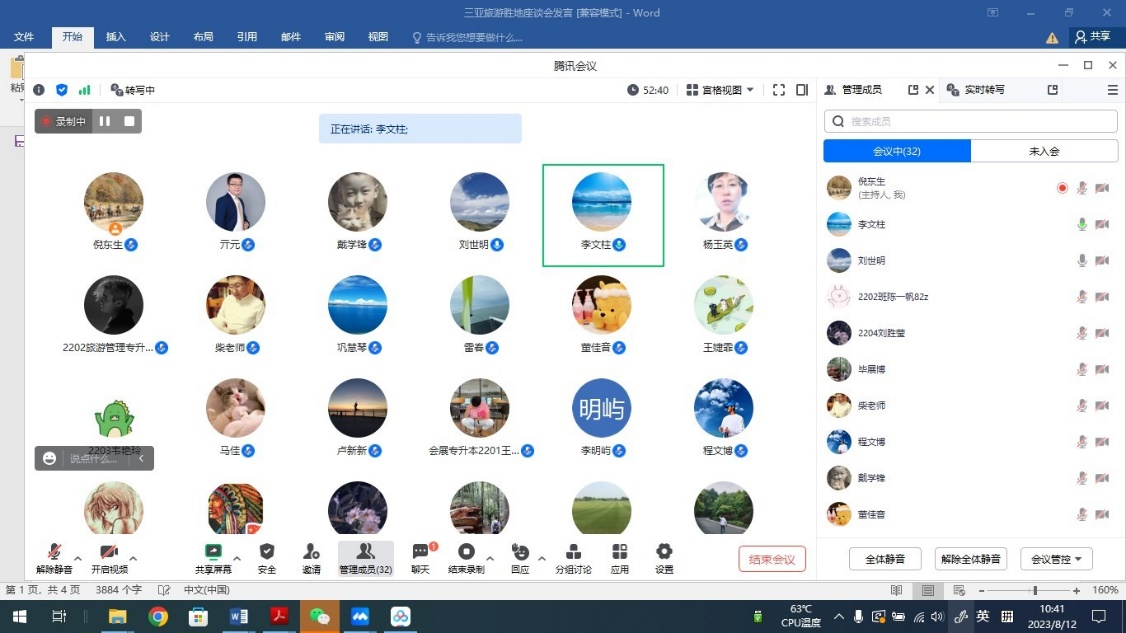Expand the arrow next to 共享屏幕
This screenshot has height=633, width=1126.
tap(237, 559)
